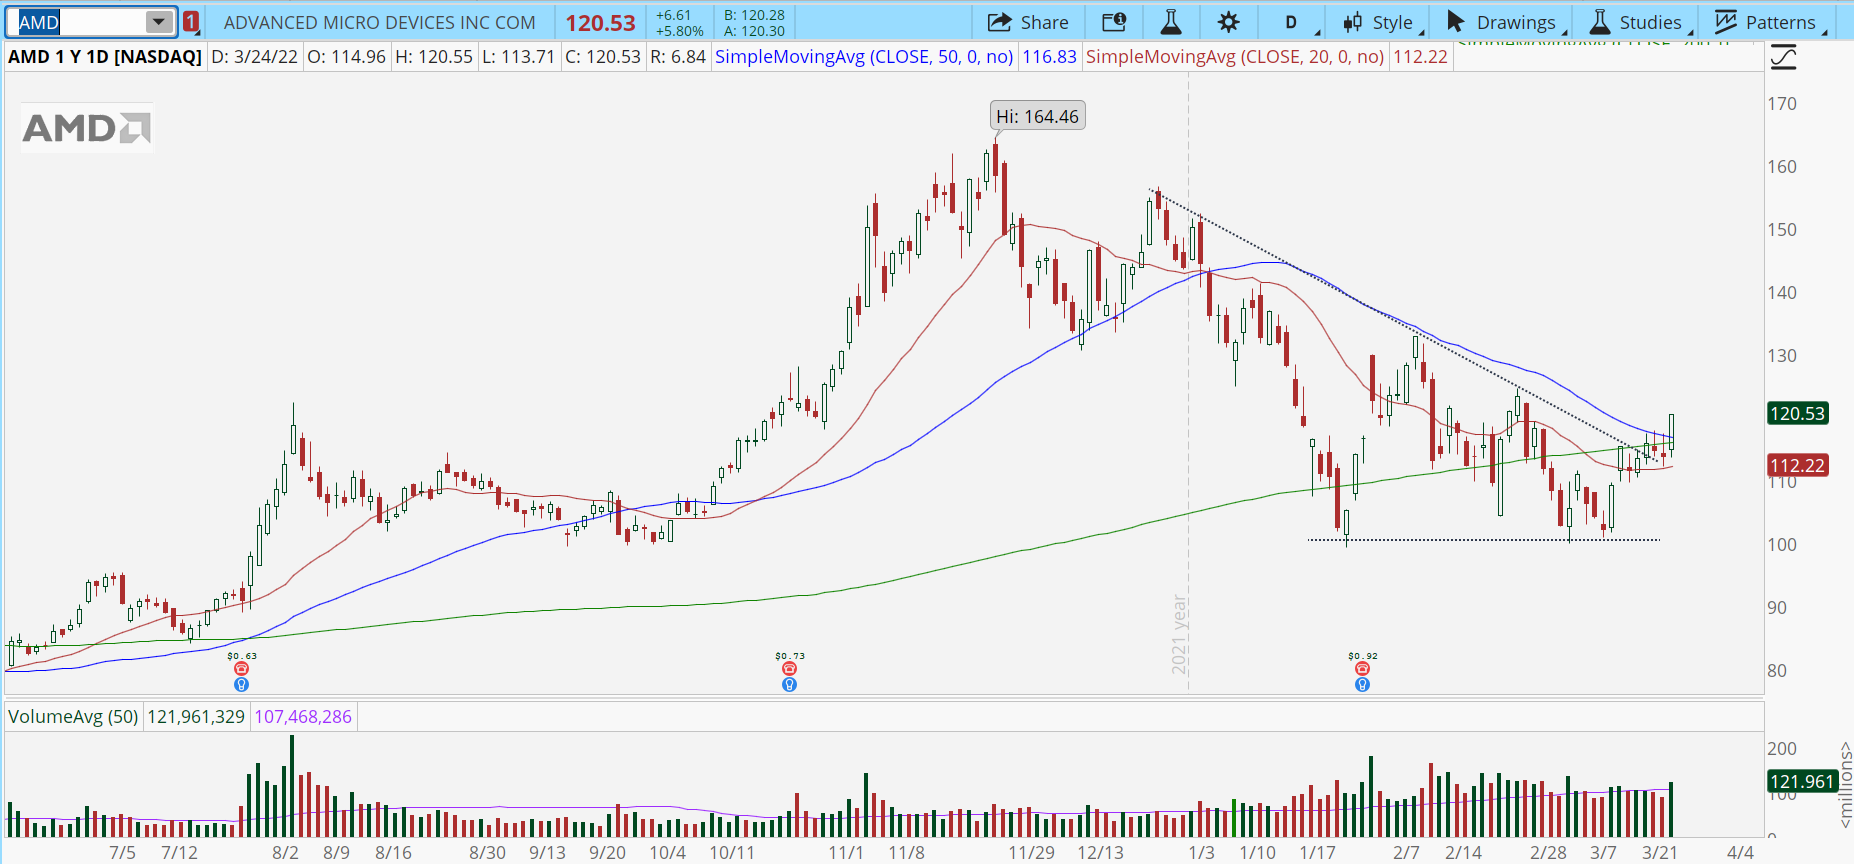The height and width of the screenshot is (864, 1854).
Task: Click the ADVANCED MICRO DEVICES INC COM name
Action: point(380,22)
